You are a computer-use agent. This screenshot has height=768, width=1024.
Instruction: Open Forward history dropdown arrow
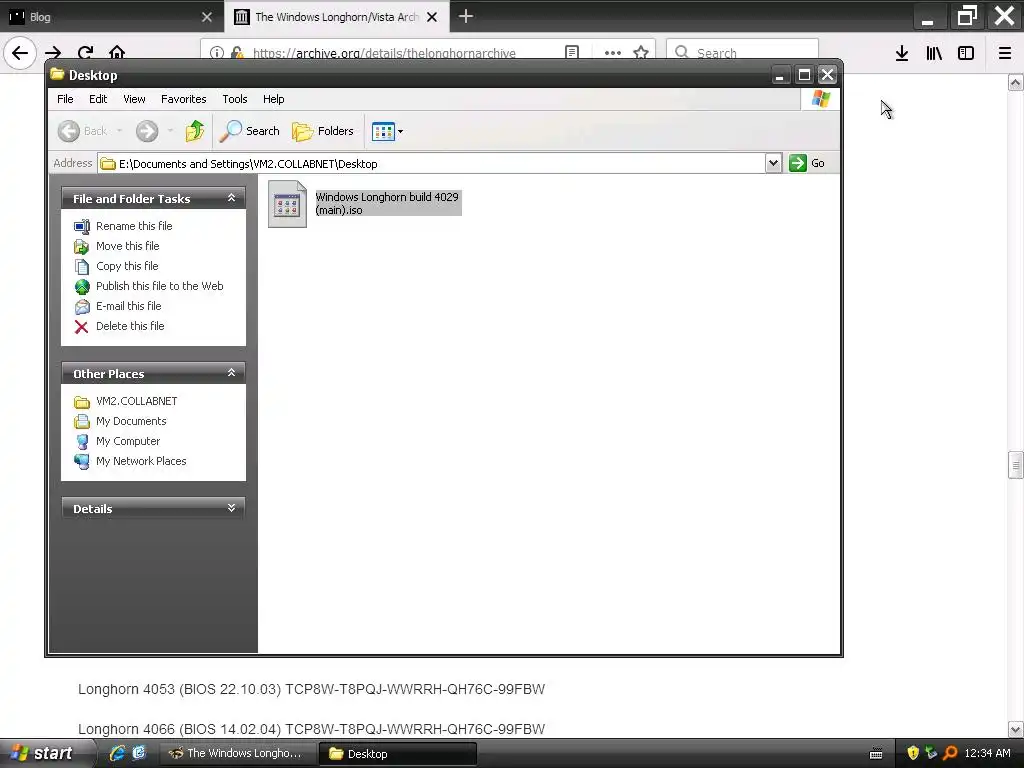[170, 131]
